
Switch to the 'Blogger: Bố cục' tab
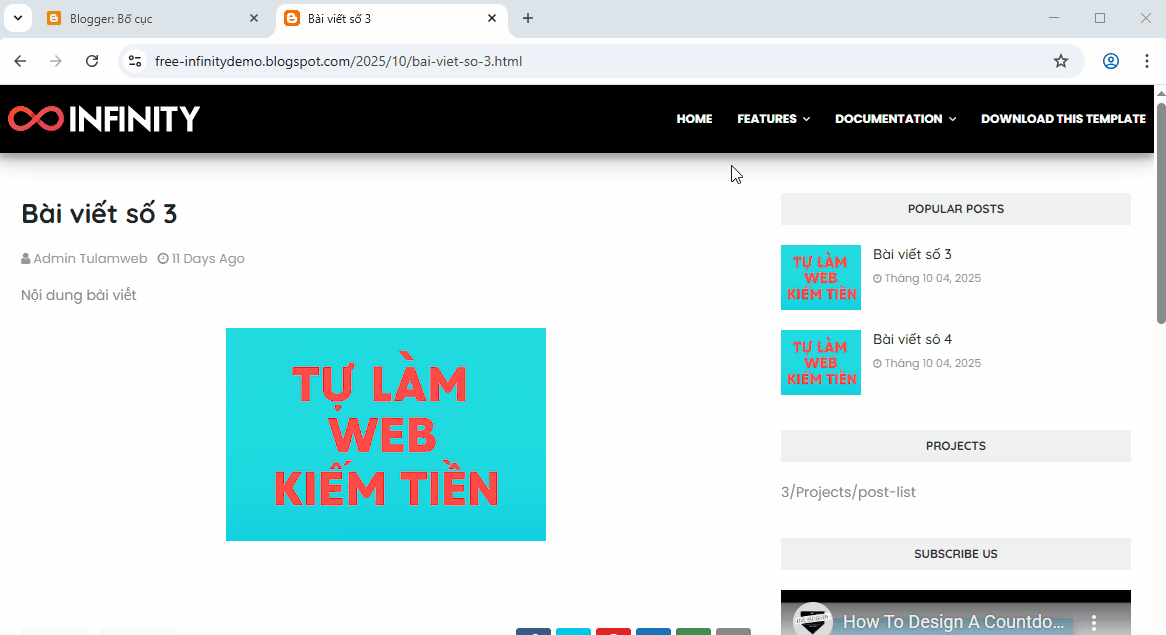click(152, 19)
